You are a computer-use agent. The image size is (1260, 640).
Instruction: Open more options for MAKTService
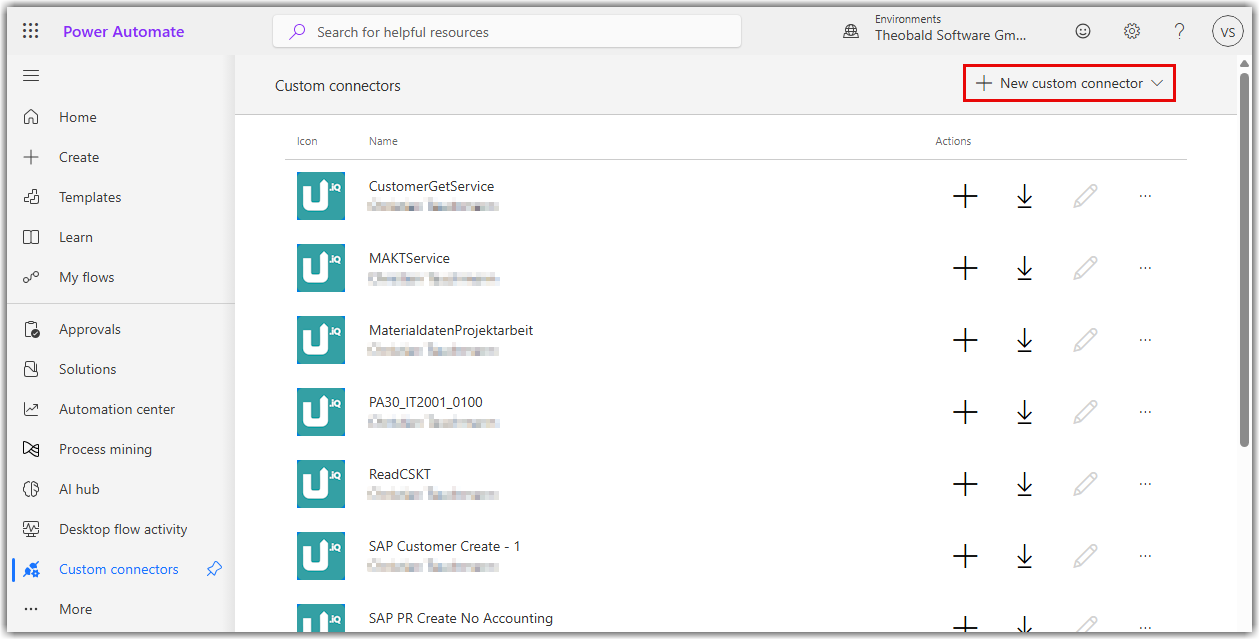1145,268
